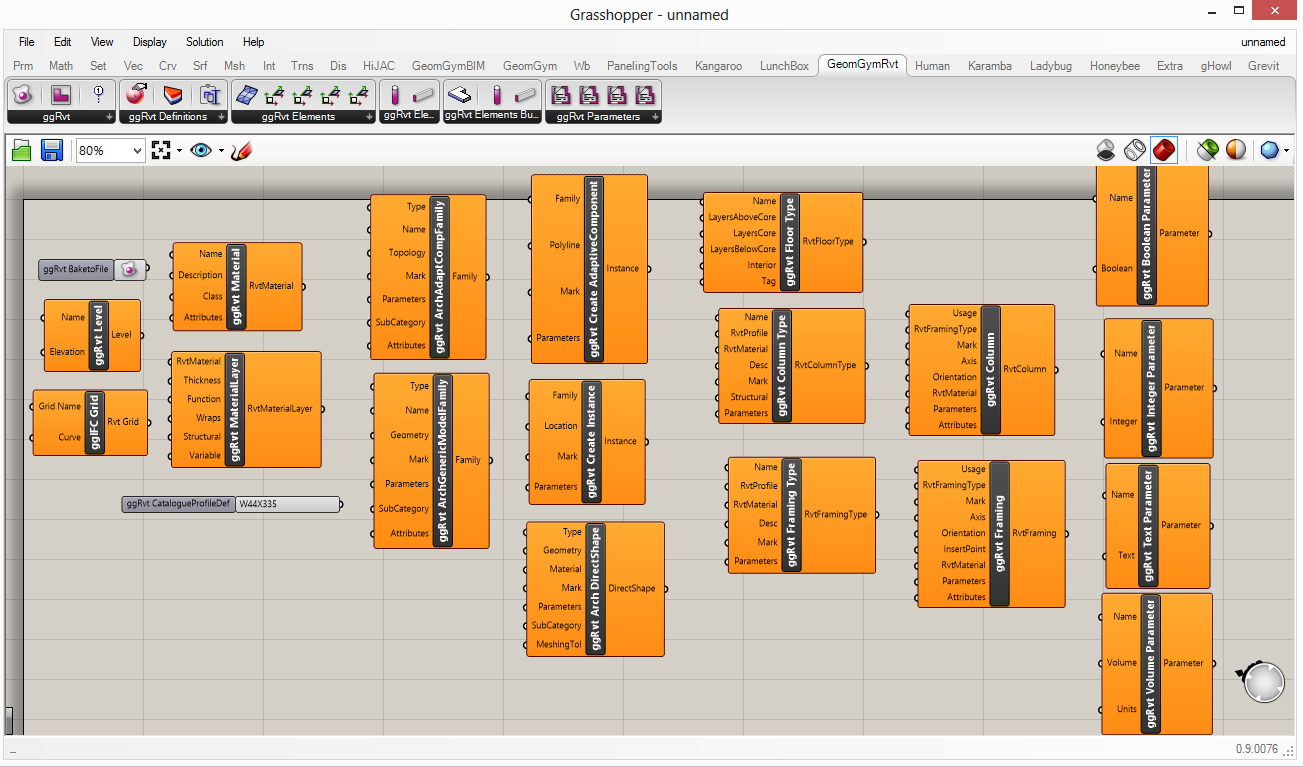Disable preview with the grey cylinder eye icon

click(1106, 150)
